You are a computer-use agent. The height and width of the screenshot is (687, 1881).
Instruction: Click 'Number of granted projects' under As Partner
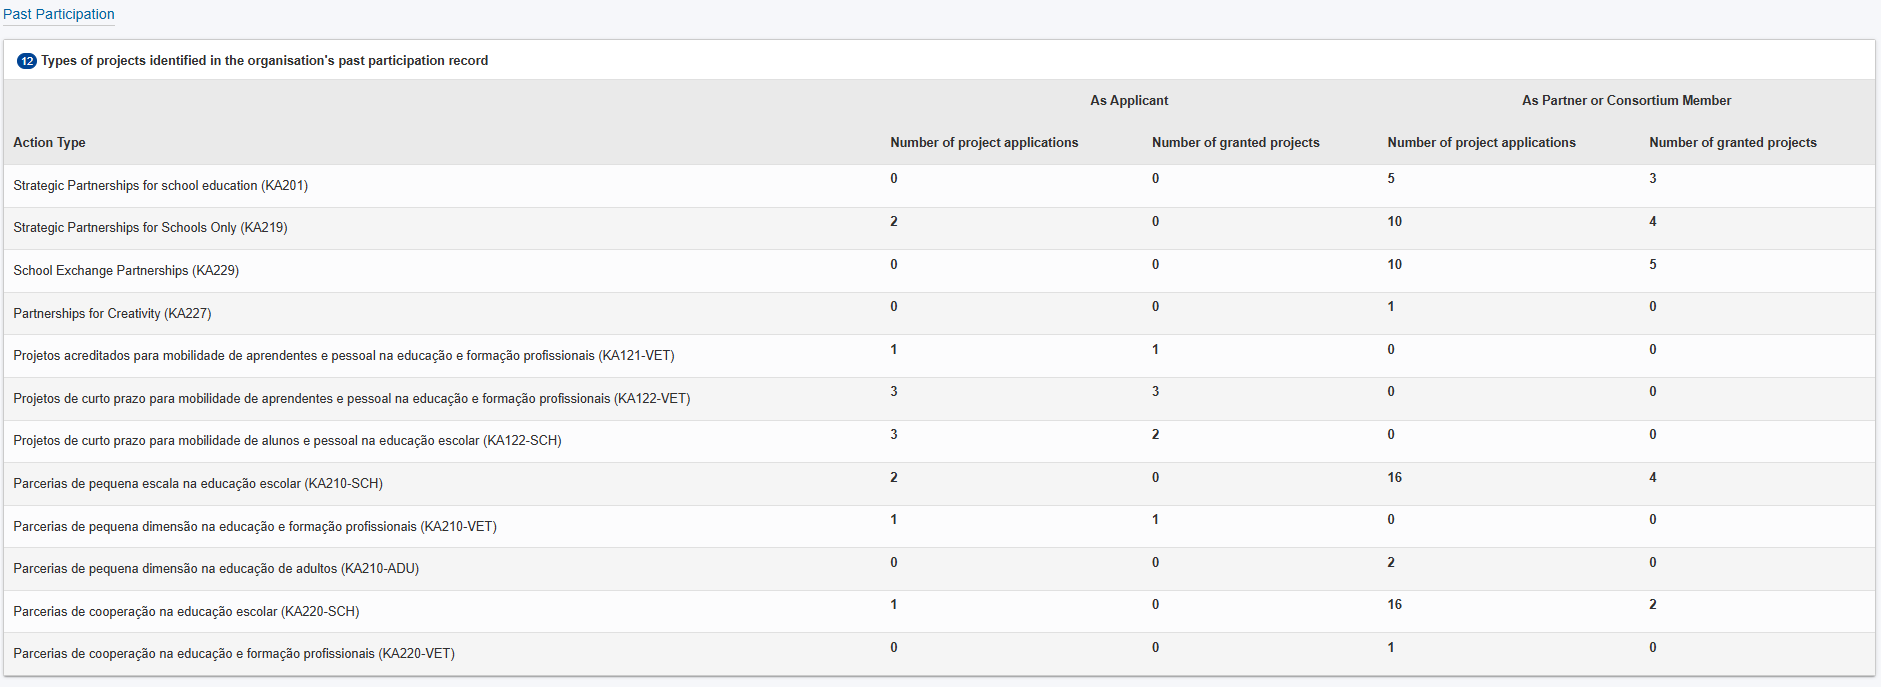click(1733, 142)
